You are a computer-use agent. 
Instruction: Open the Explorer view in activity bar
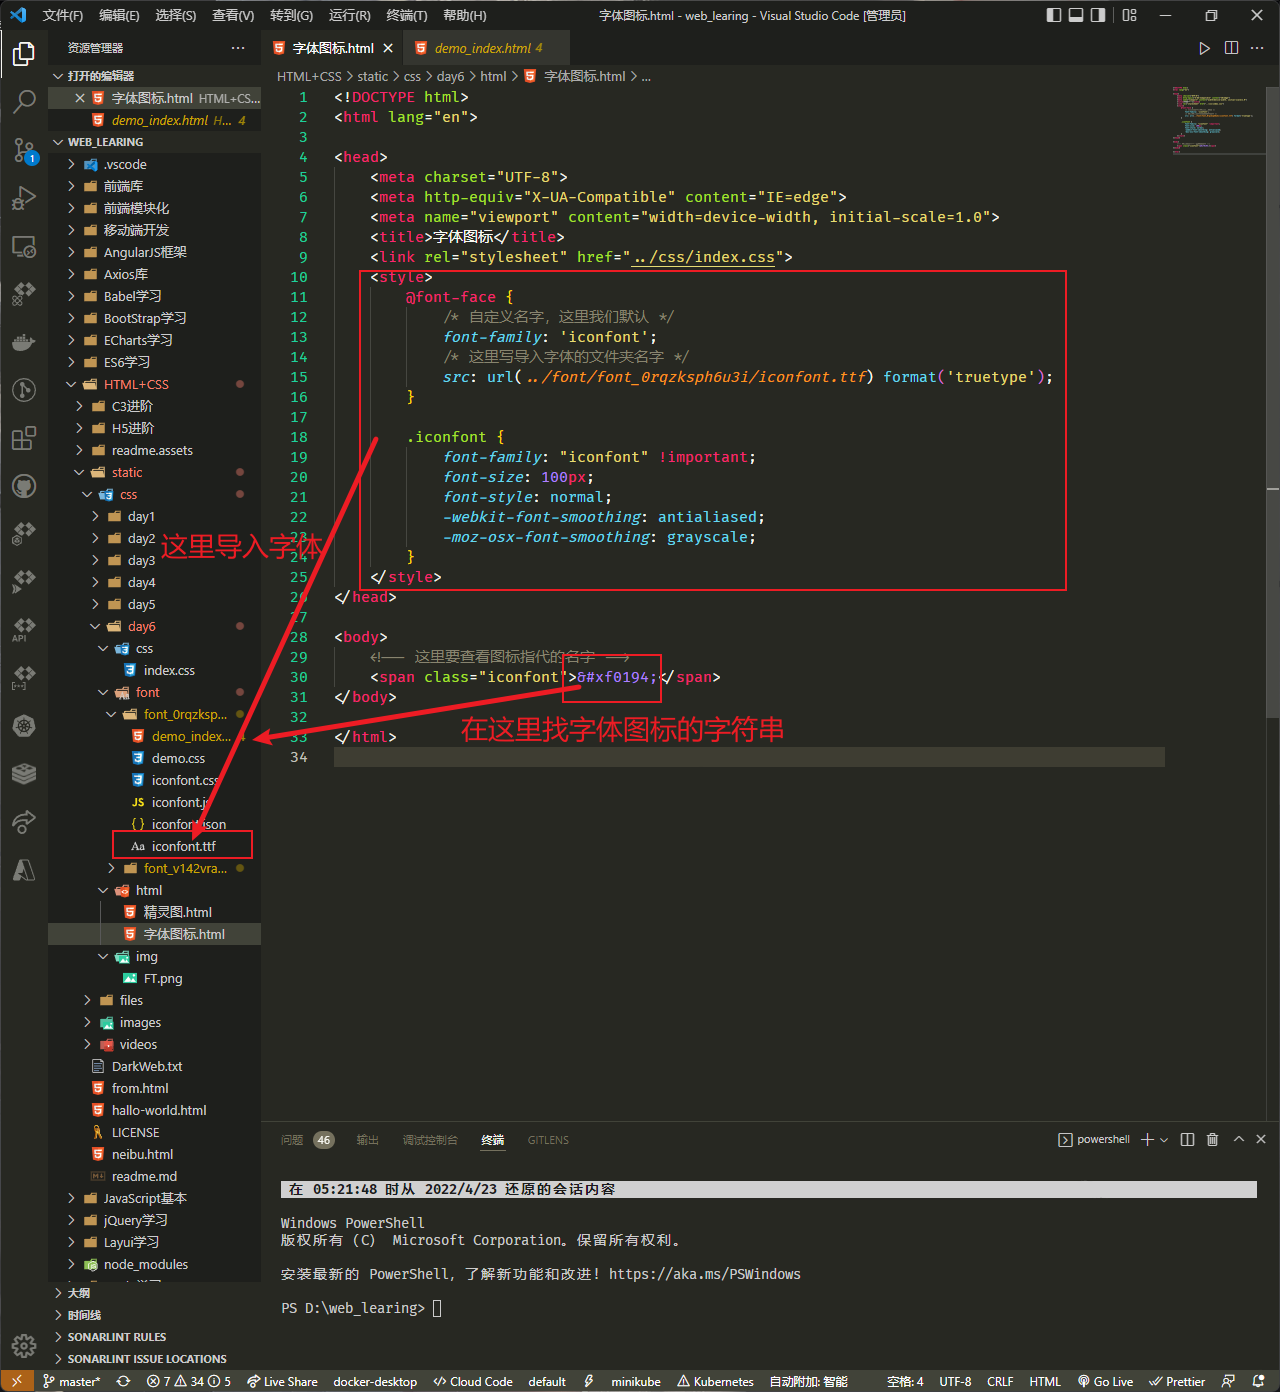pos(24,53)
